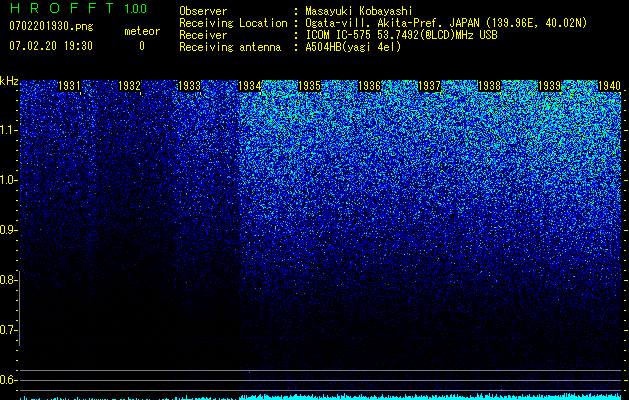Click the A504HB yagi antenna text
This screenshot has width=629, height=400.
353,47
